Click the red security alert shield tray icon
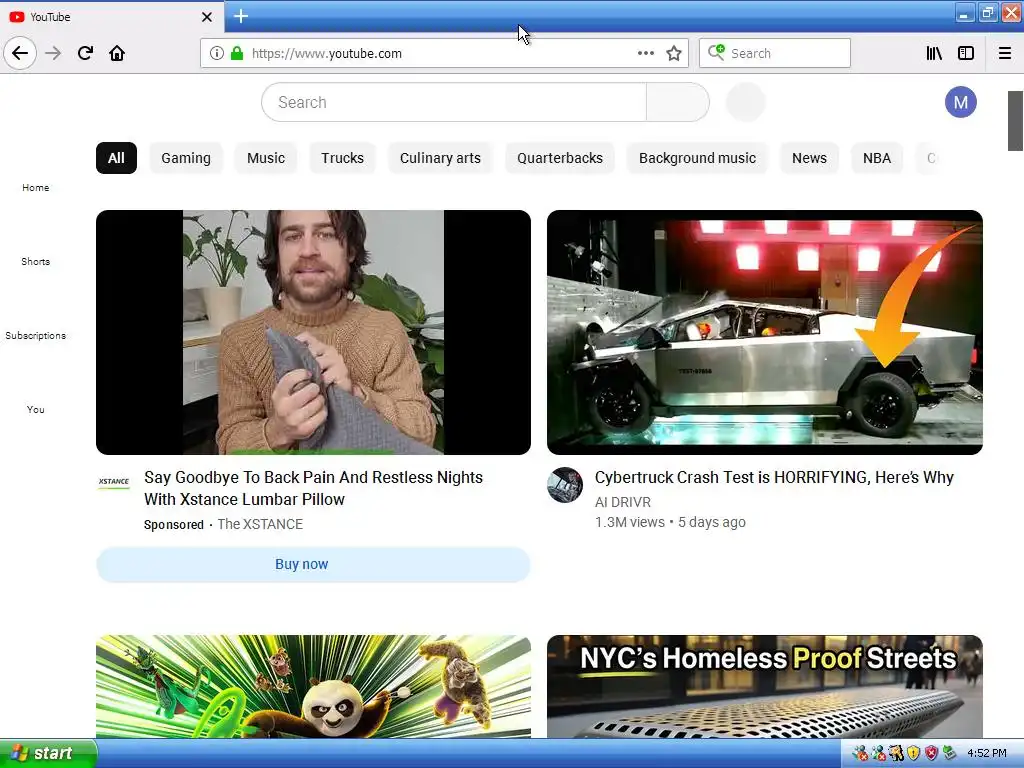1024x768 pixels. tap(931, 754)
